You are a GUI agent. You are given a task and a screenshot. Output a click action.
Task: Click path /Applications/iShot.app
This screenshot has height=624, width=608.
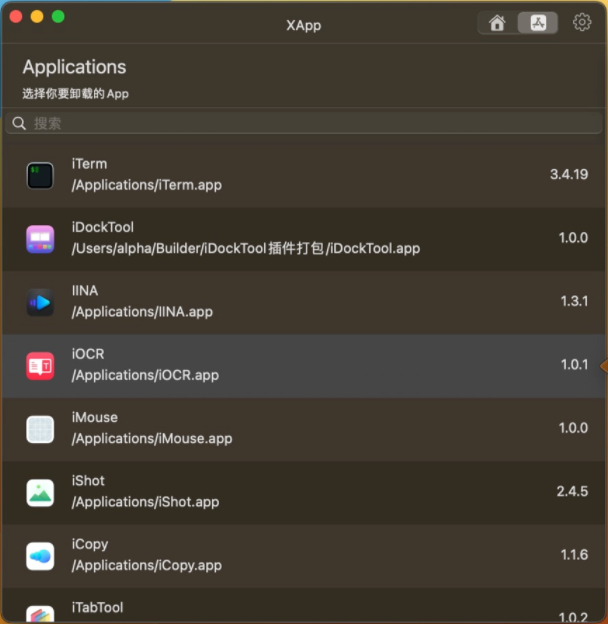146,502
